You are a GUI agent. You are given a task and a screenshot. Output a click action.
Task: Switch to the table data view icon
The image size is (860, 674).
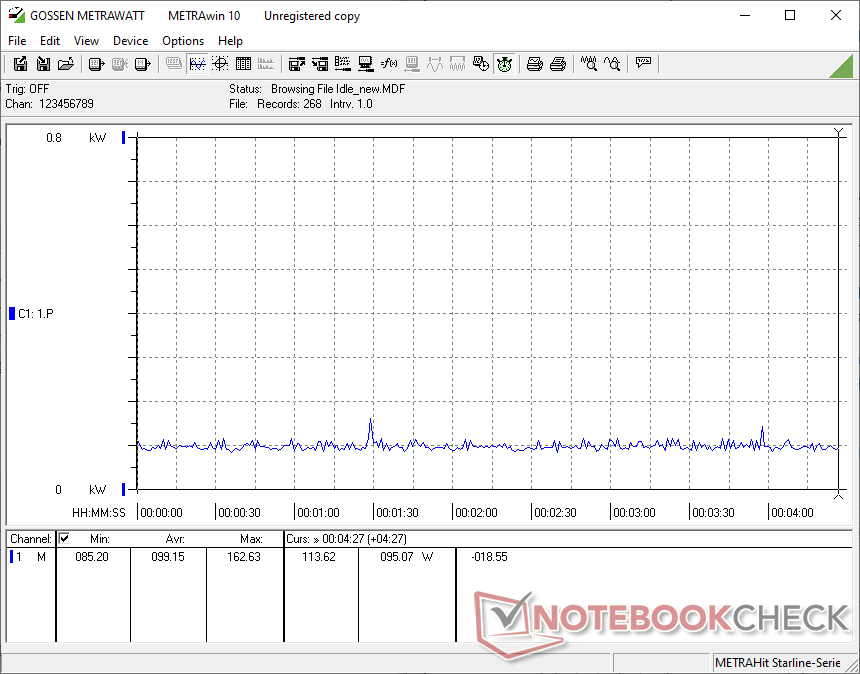click(243, 64)
